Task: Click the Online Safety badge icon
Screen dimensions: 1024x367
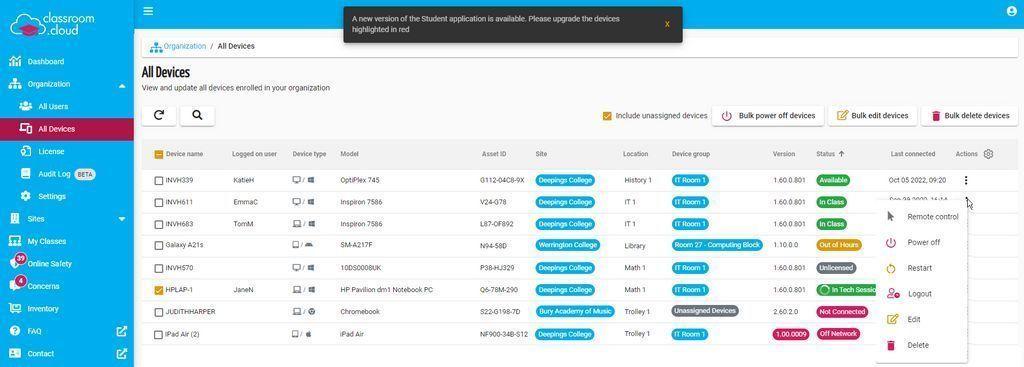Action: (x=16, y=263)
